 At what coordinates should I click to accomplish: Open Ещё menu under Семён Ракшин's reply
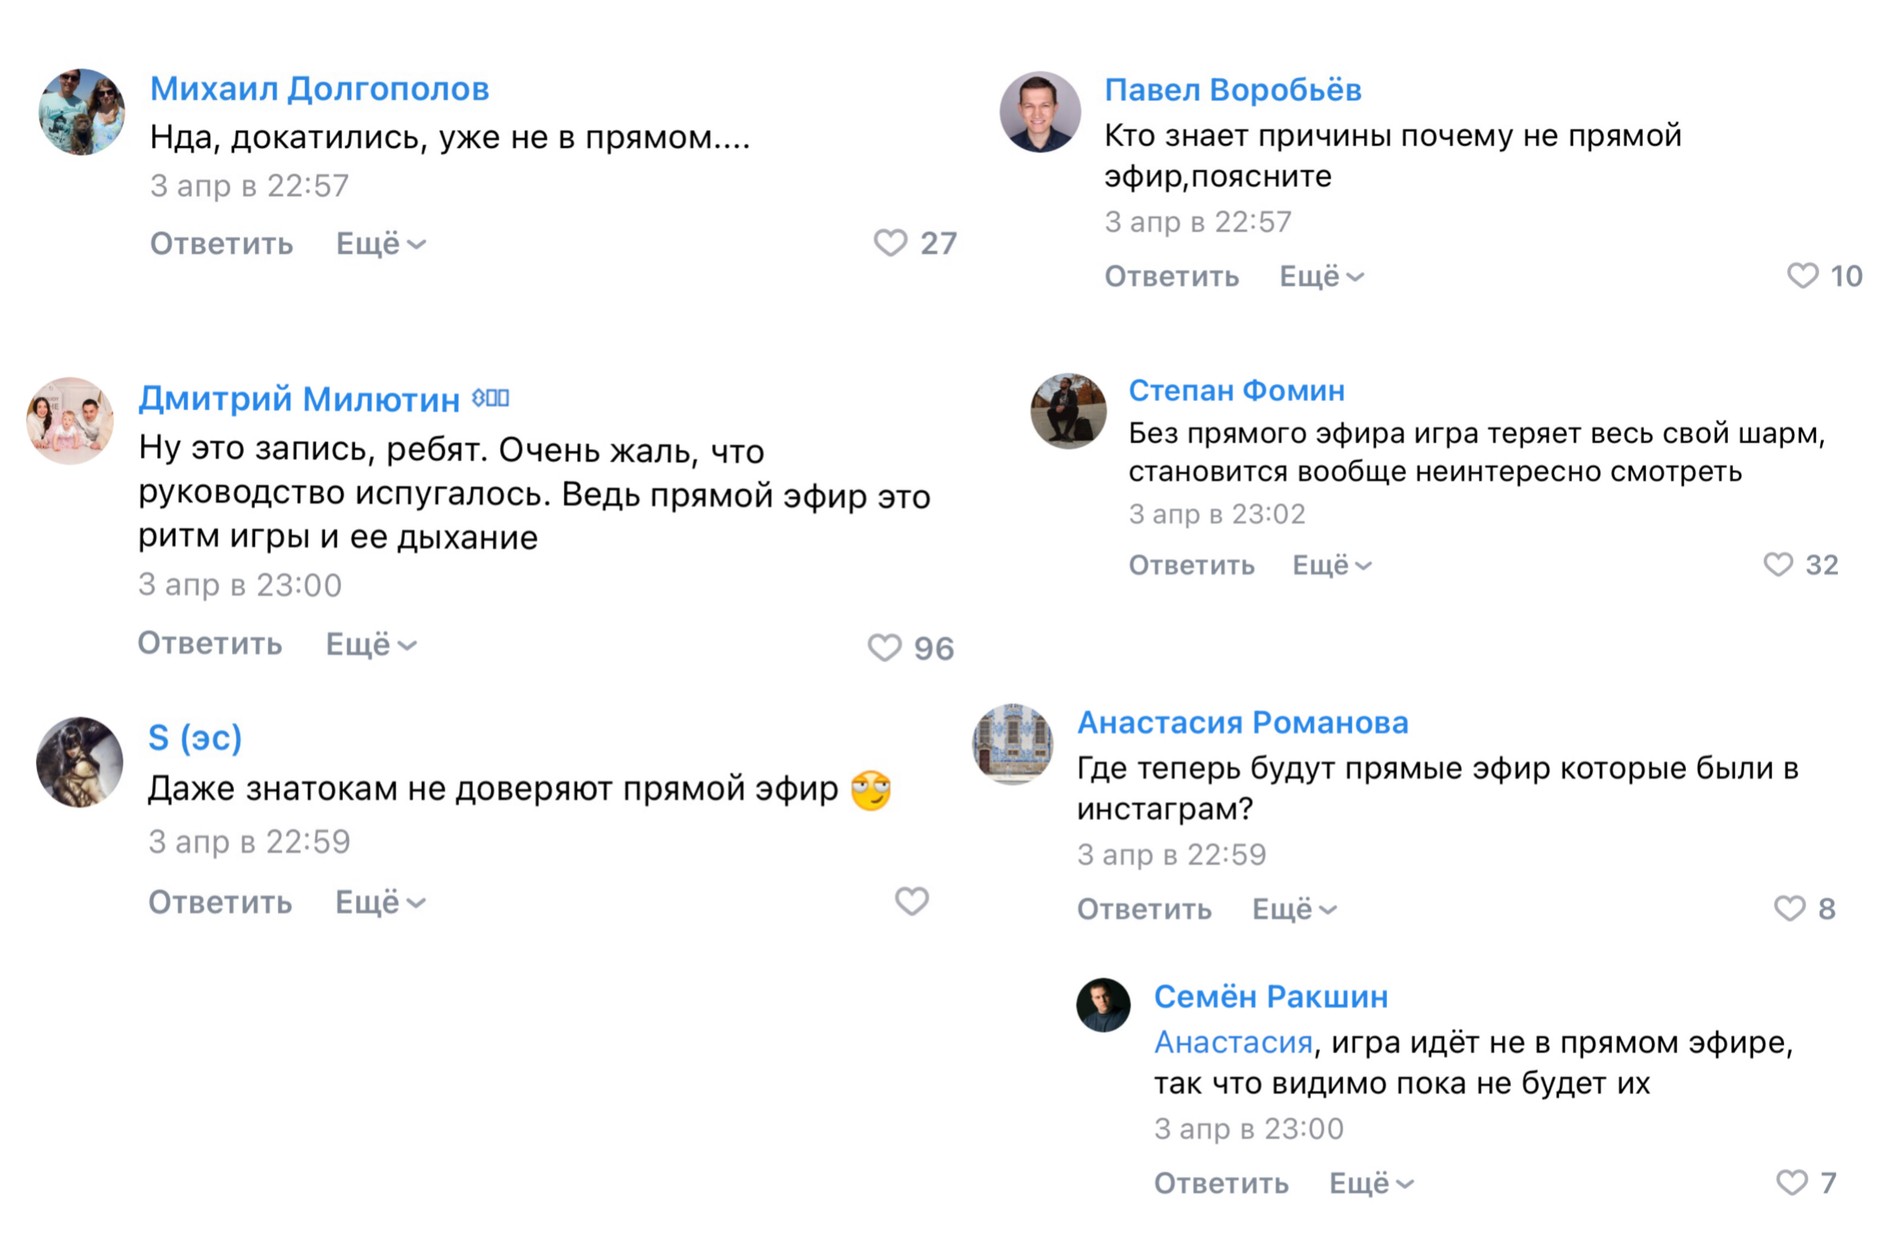pyautogui.click(x=1370, y=1183)
